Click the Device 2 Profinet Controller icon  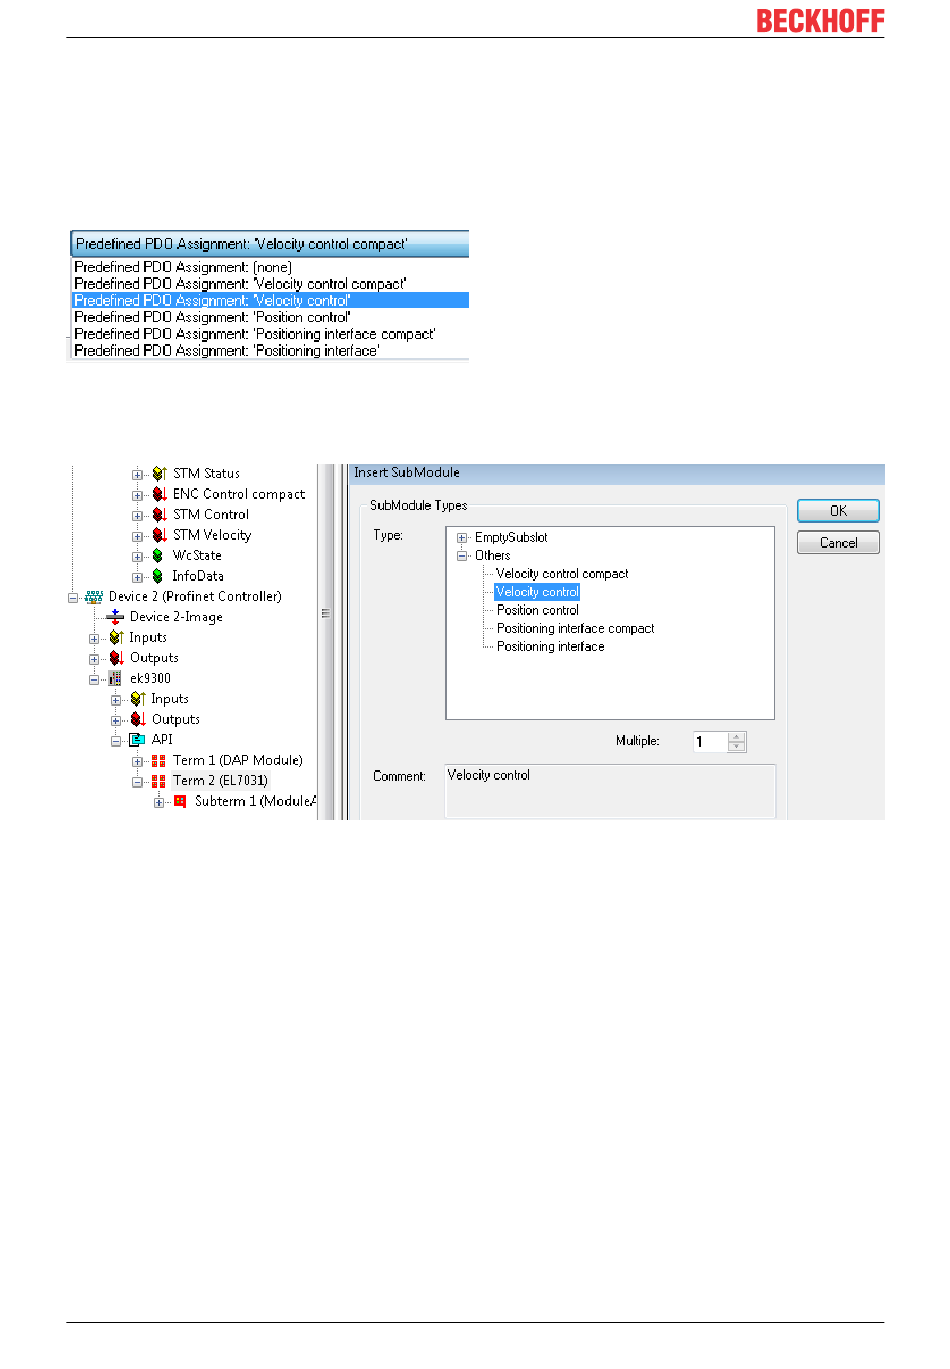[x=94, y=597]
